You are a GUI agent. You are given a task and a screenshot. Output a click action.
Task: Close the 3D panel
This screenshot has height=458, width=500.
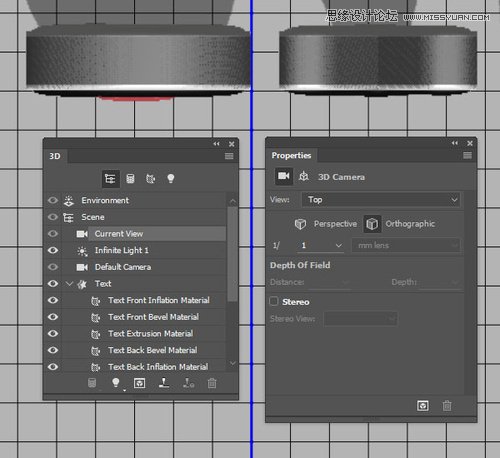pos(232,144)
